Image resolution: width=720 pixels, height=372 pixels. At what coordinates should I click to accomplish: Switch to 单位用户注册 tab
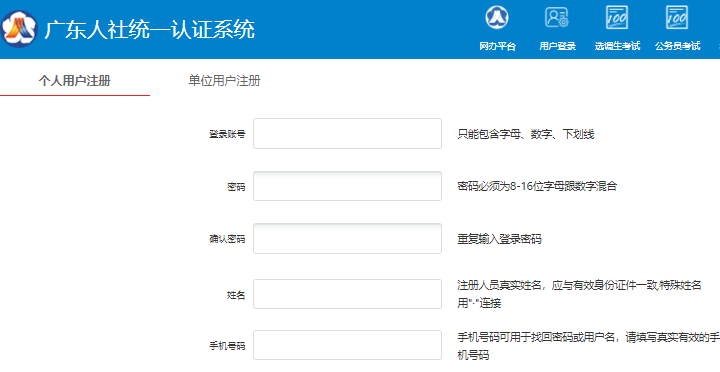[x=224, y=81]
